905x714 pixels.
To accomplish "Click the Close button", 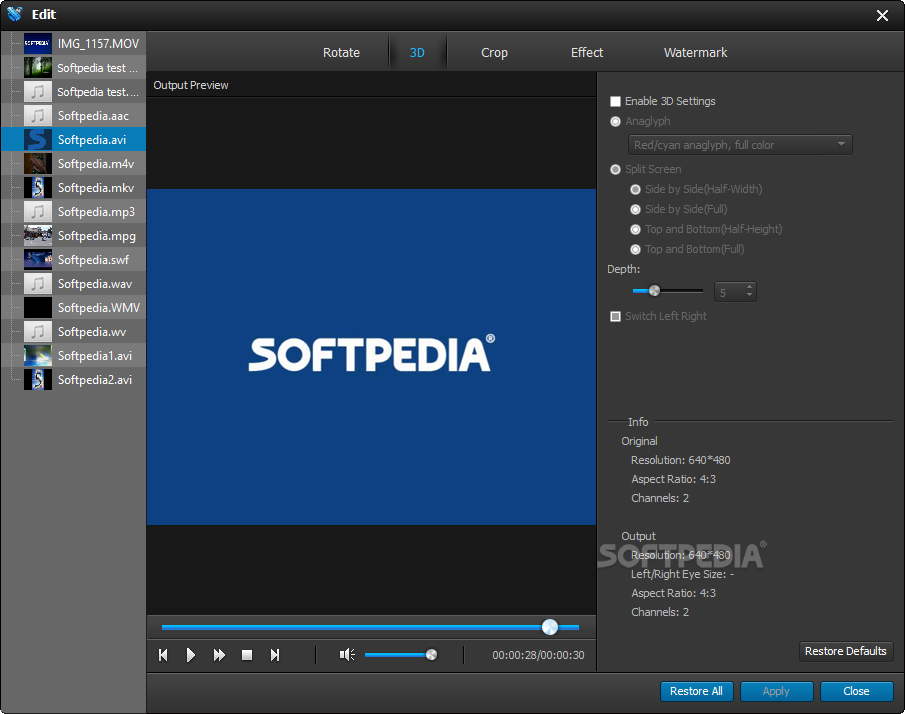I will click(857, 691).
